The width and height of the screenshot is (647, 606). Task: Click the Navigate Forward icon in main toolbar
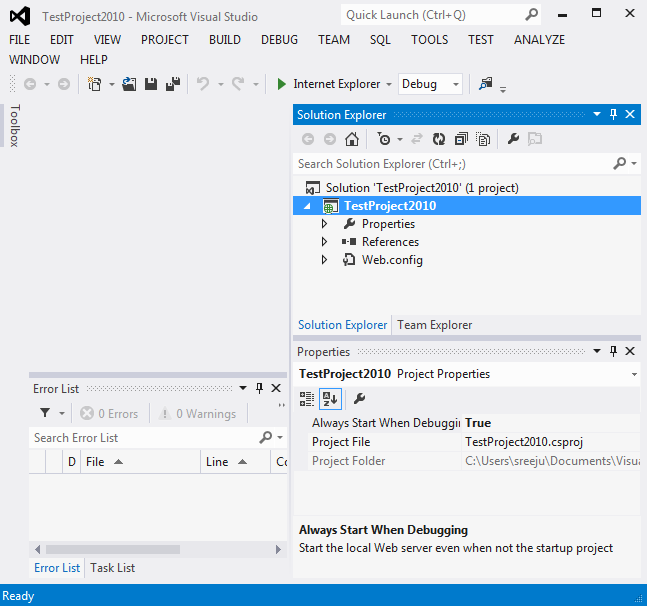[x=64, y=84]
